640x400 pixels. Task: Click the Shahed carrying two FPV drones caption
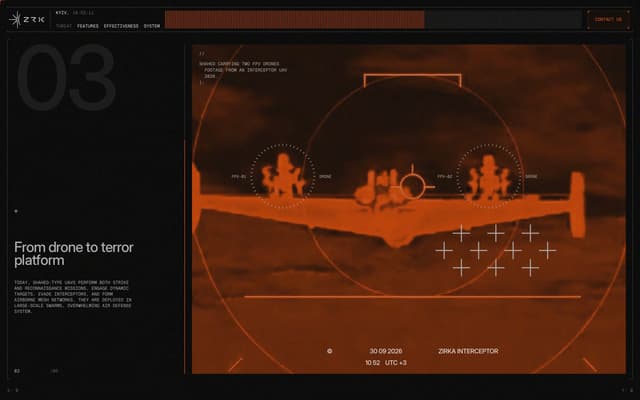coord(243,70)
